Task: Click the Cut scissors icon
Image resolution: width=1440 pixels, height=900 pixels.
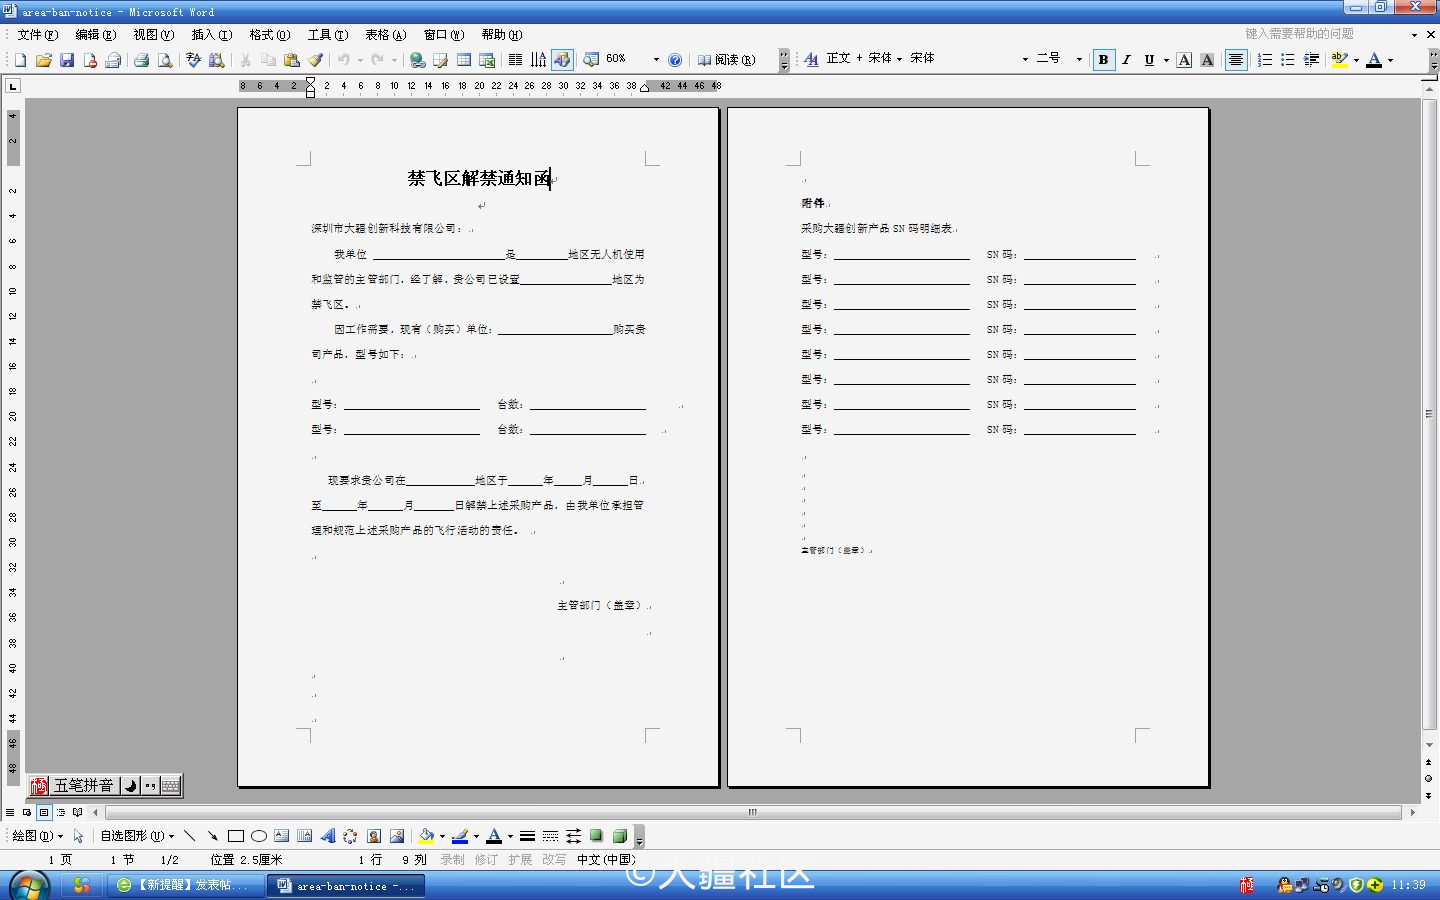Action: (245, 60)
